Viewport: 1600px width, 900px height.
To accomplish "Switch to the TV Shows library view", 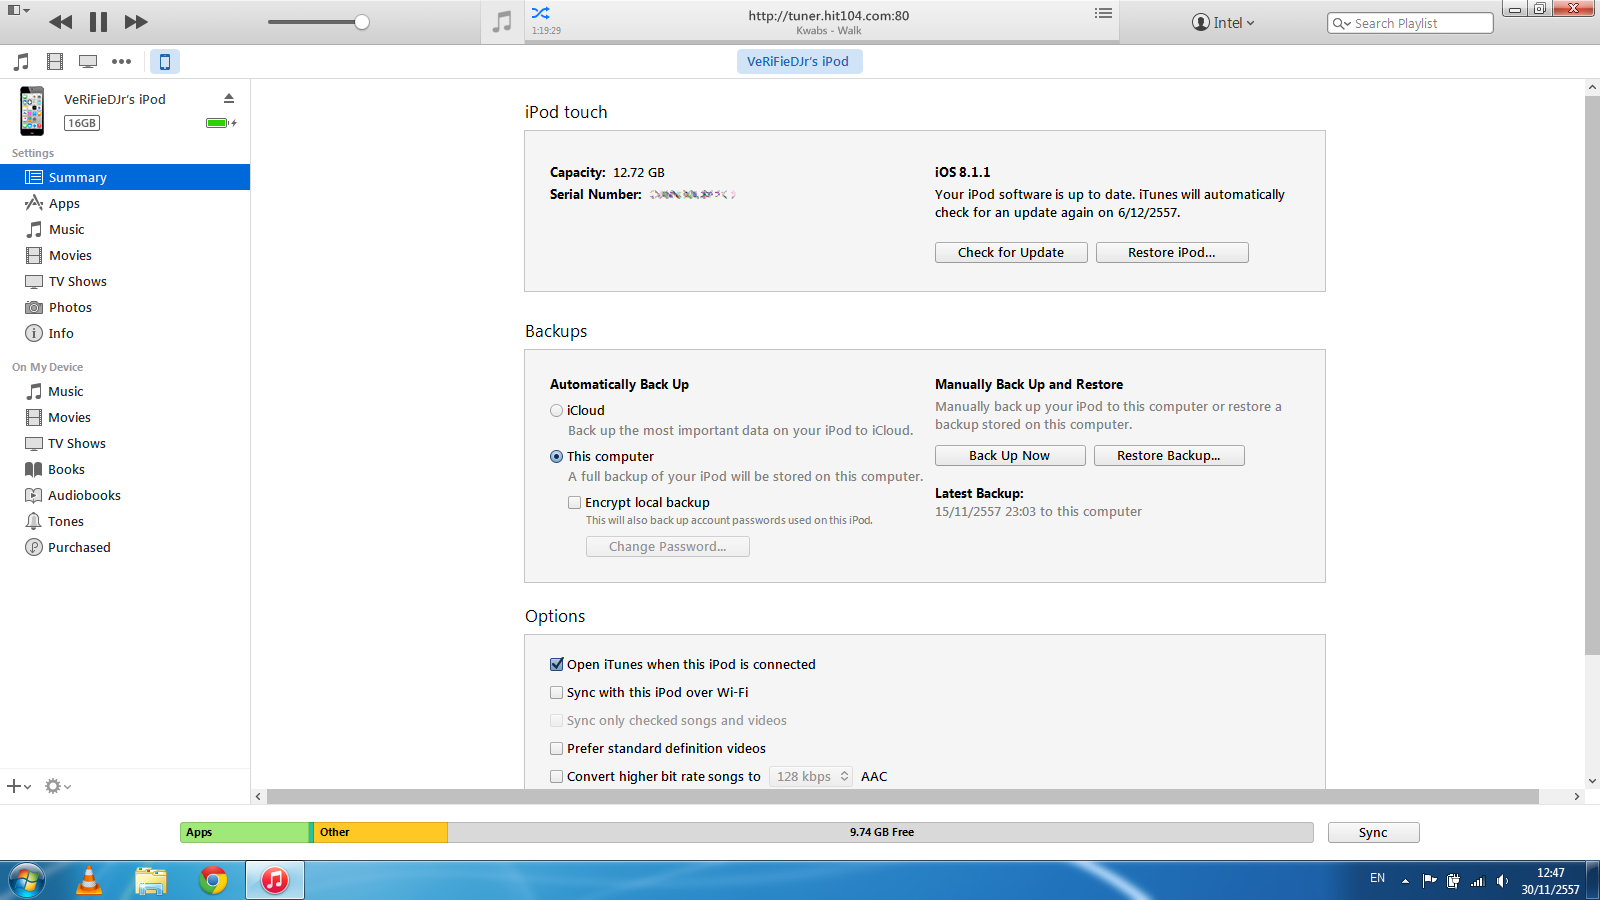I will (x=88, y=62).
